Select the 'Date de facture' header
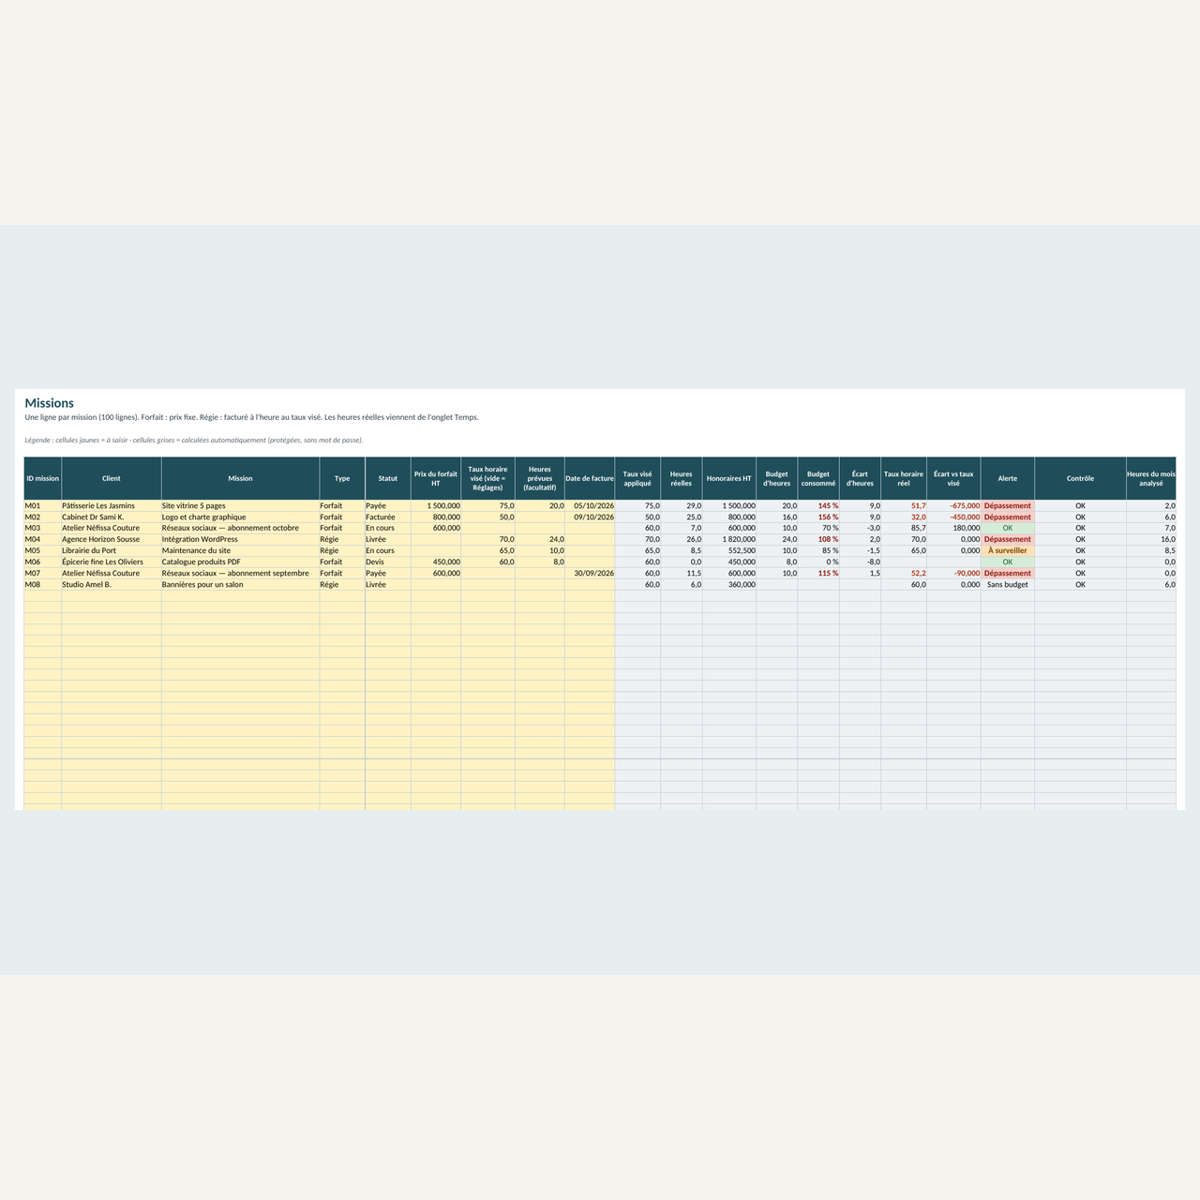The width and height of the screenshot is (1200, 1200). coord(590,478)
